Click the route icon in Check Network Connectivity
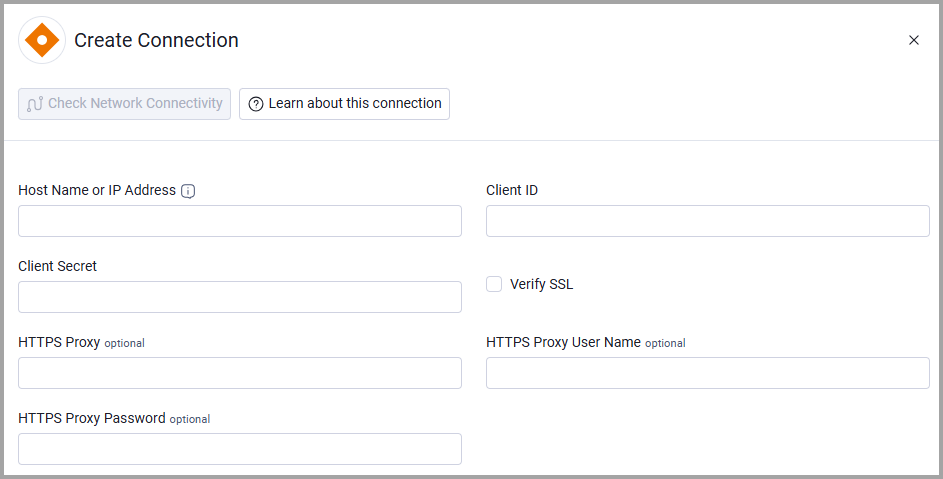The width and height of the screenshot is (943, 479). pos(35,104)
